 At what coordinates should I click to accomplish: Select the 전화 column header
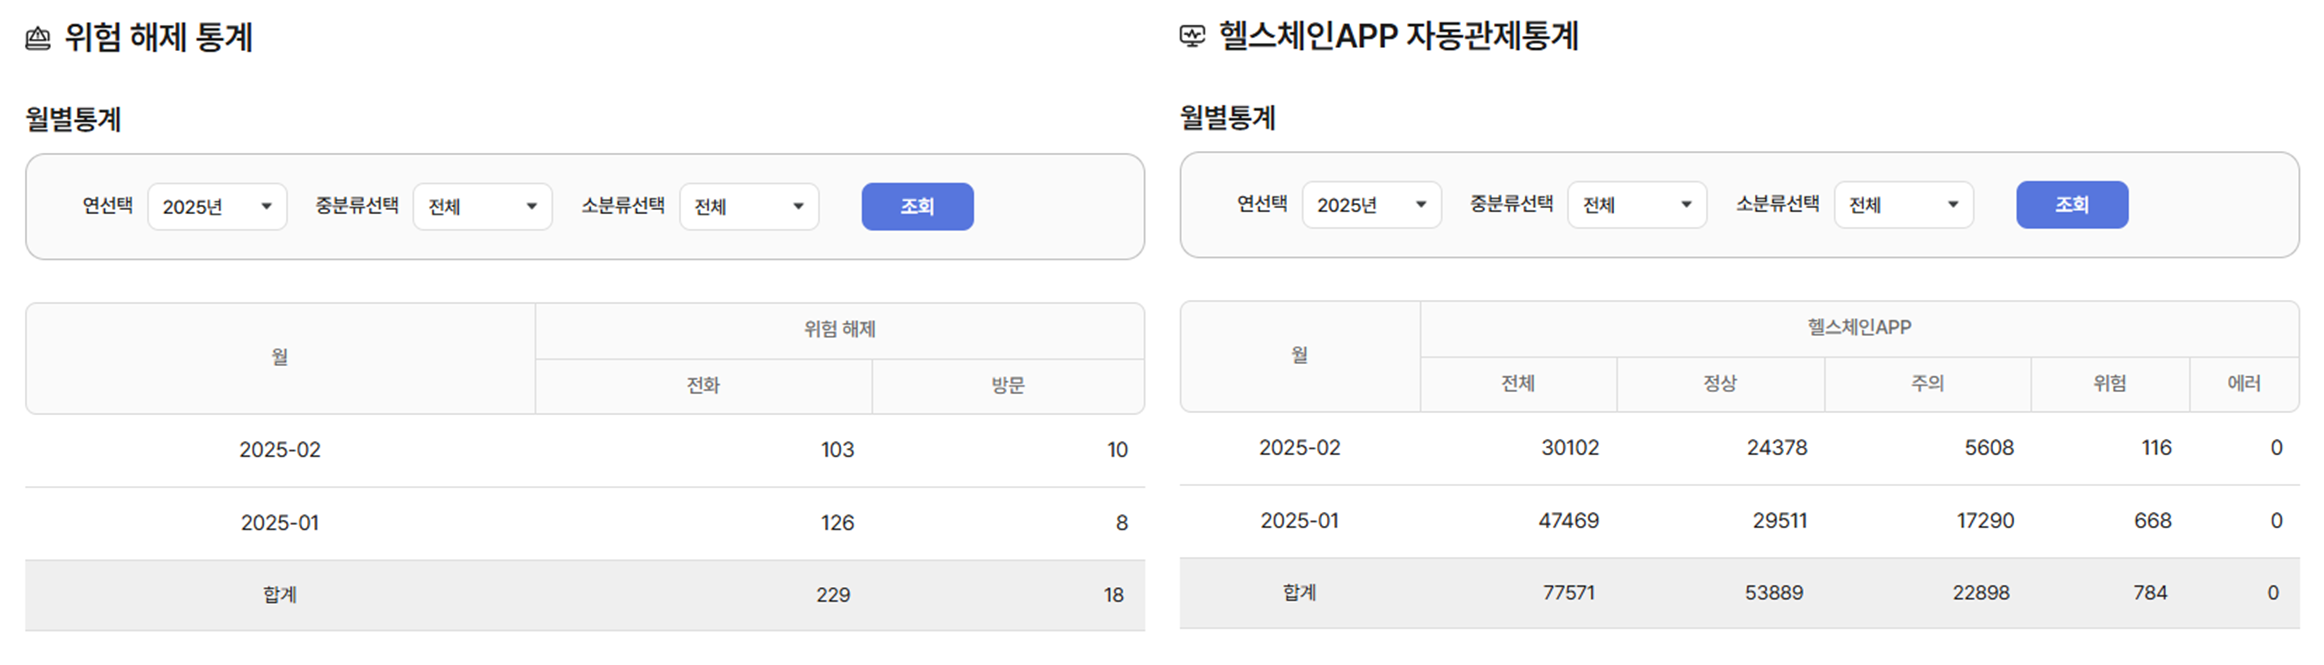pyautogui.click(x=703, y=385)
